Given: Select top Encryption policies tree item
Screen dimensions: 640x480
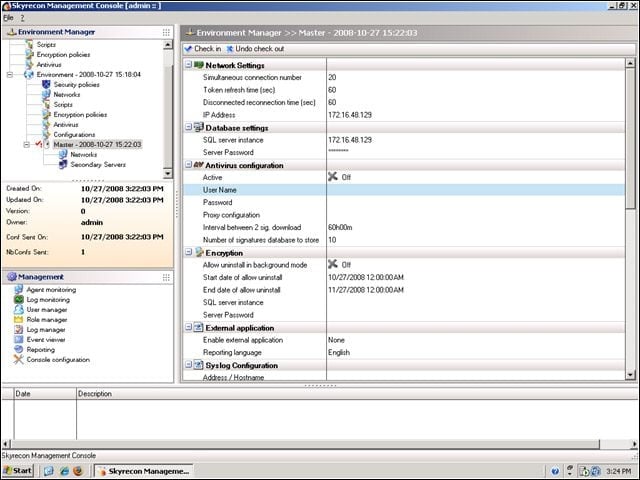Looking at the screenshot, I should pyautogui.click(x=63, y=55).
